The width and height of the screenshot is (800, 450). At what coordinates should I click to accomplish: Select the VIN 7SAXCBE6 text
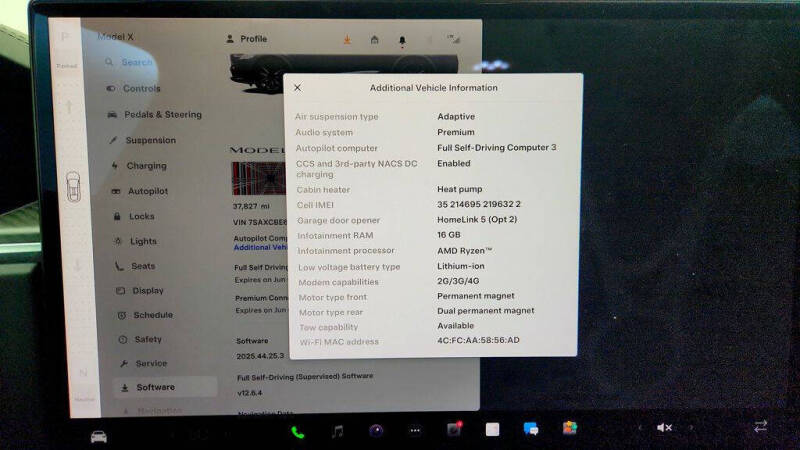coord(260,222)
